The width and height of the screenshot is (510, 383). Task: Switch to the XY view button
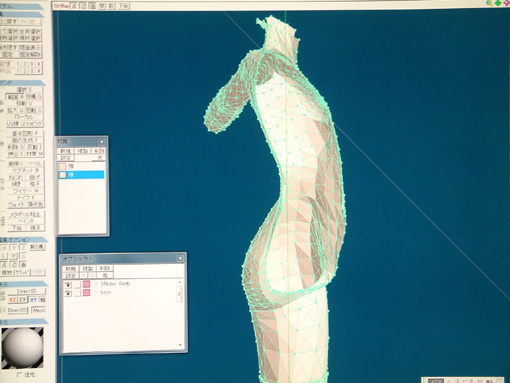coord(33,300)
